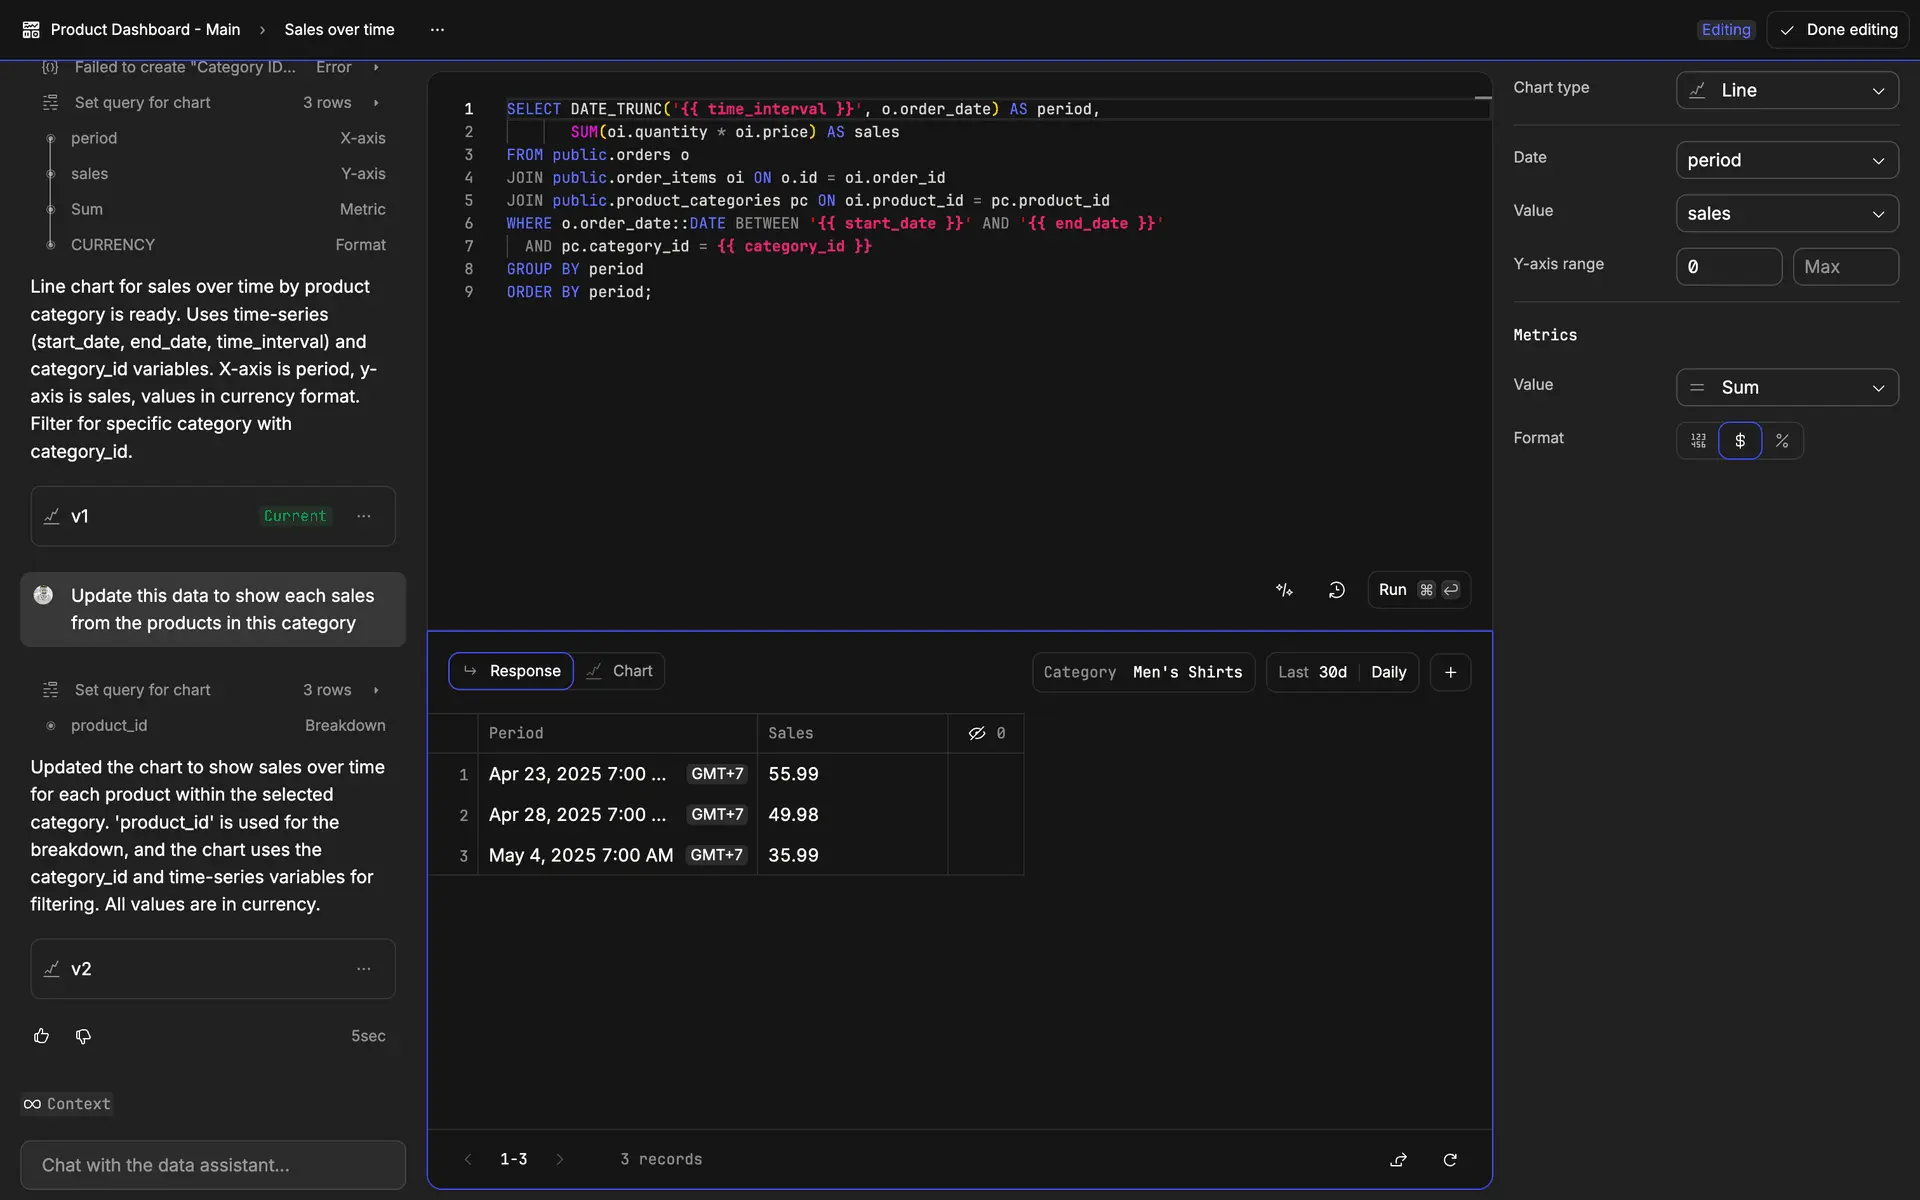
Task: Select the percent format toggle
Action: coord(1782,441)
